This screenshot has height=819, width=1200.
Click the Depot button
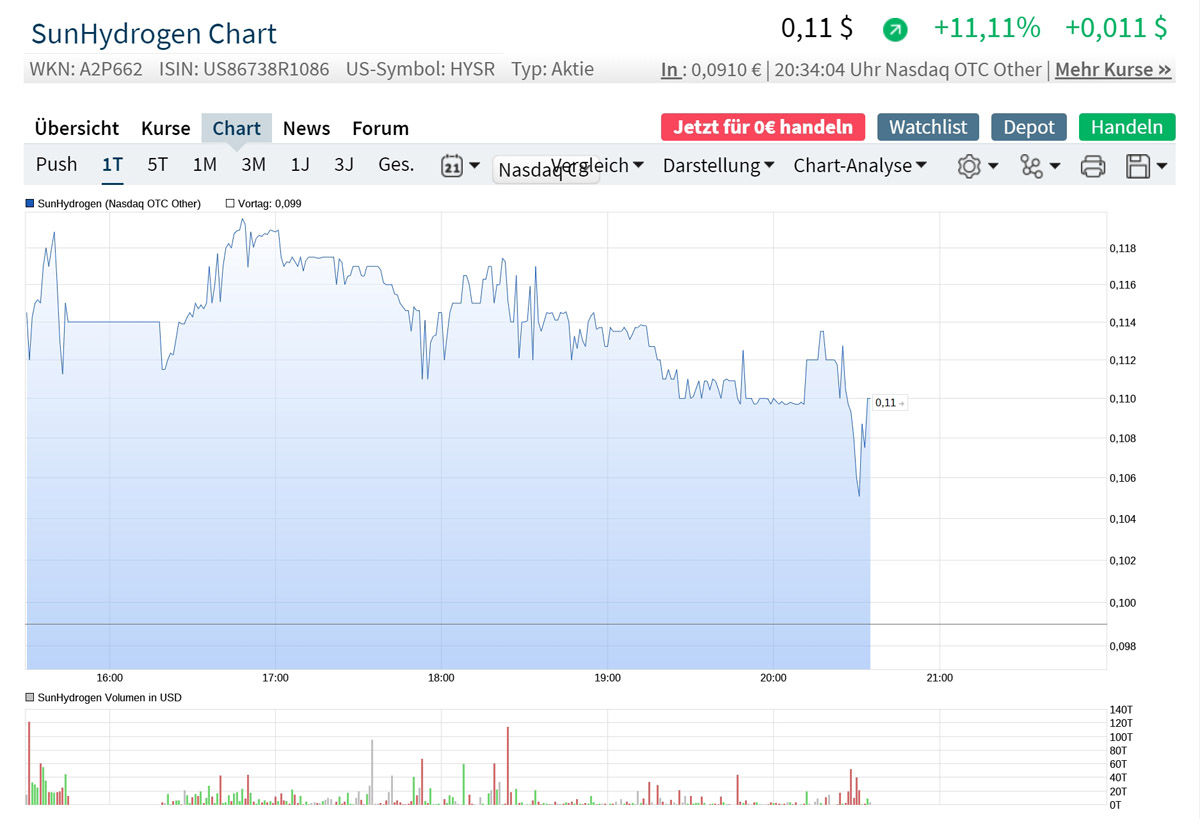[x=1029, y=127]
